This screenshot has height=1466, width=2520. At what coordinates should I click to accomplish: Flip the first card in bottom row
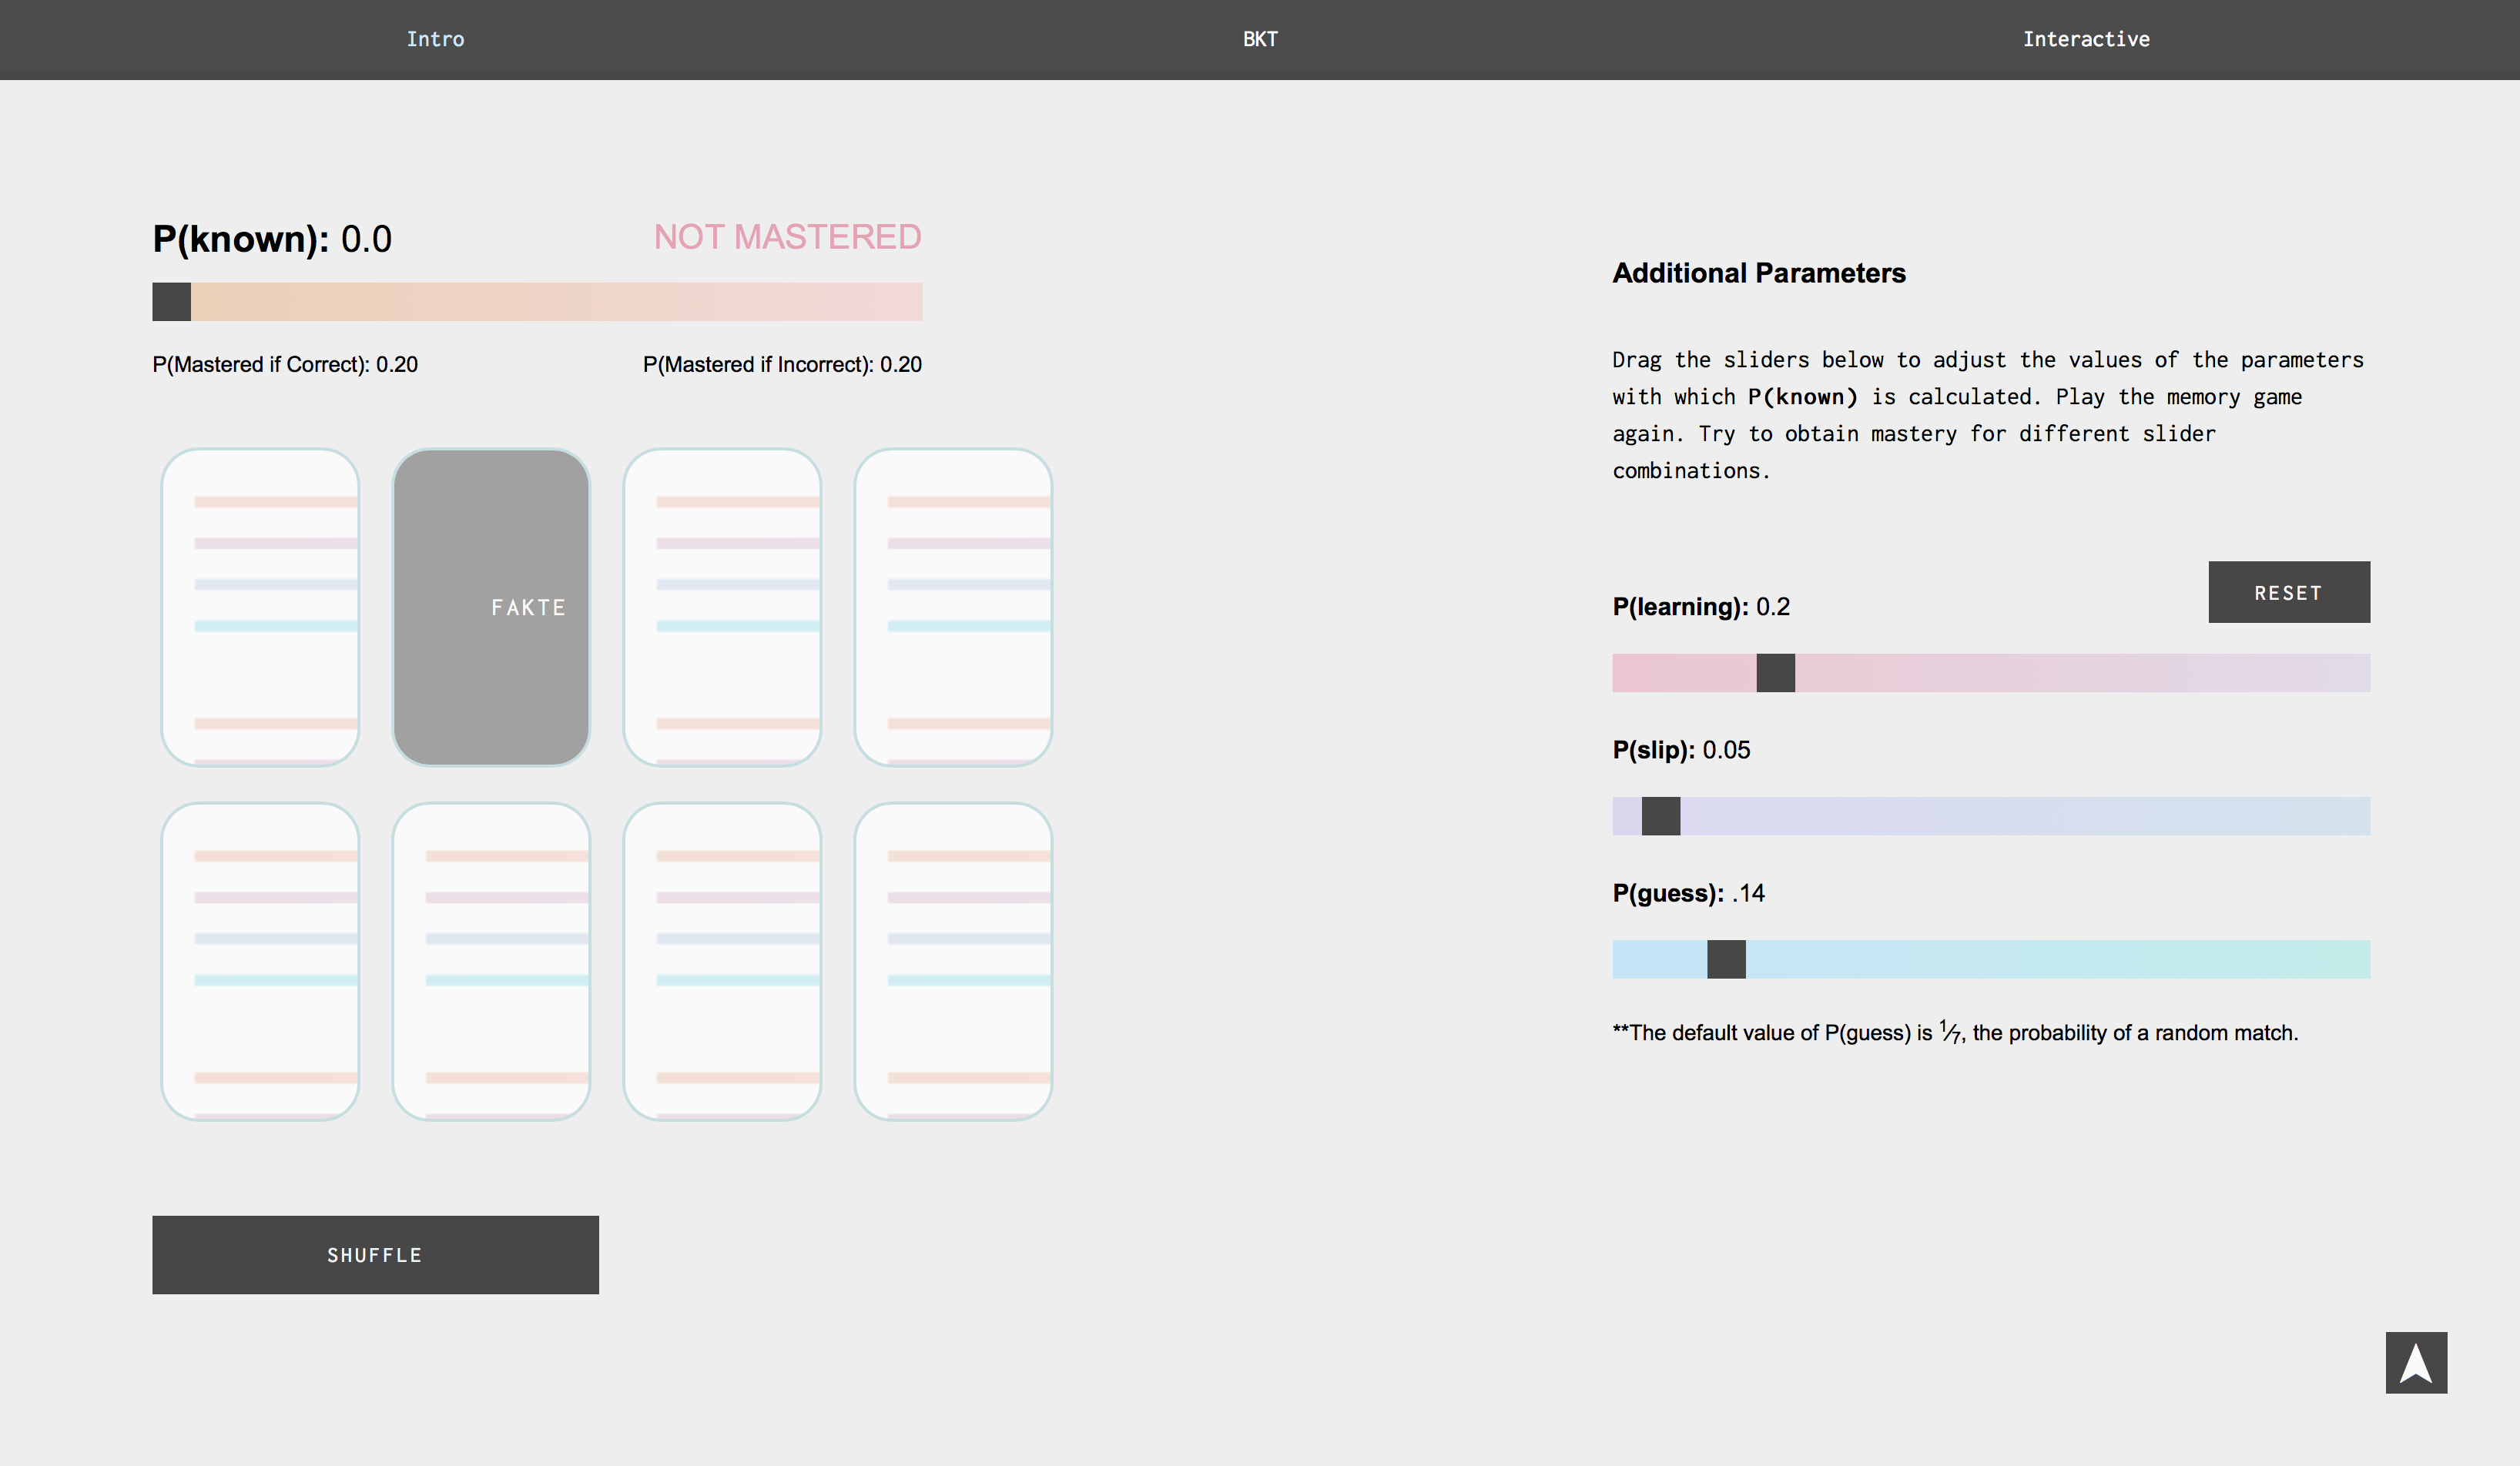pyautogui.click(x=260, y=961)
